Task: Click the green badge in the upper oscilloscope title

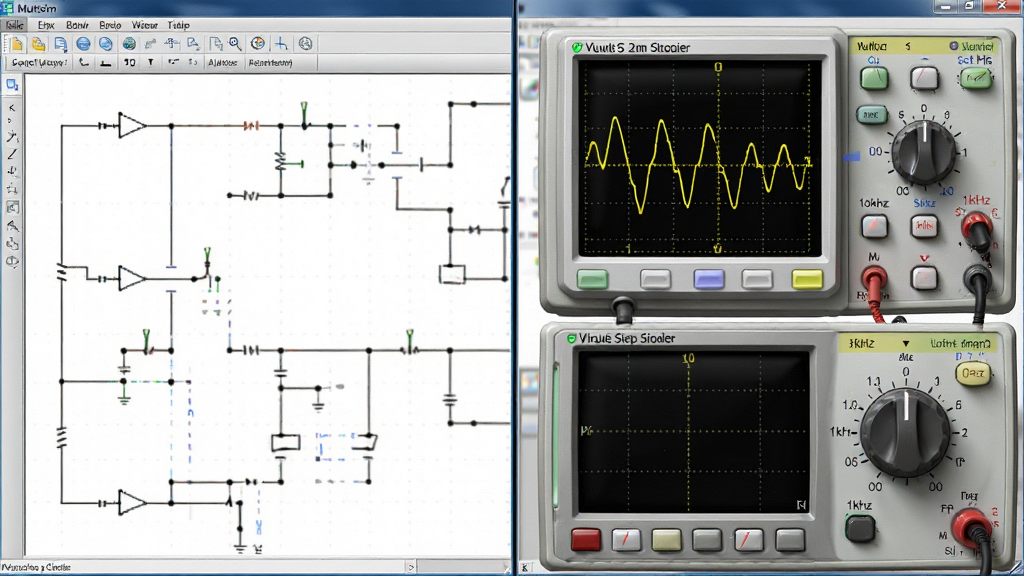Action: (577, 47)
